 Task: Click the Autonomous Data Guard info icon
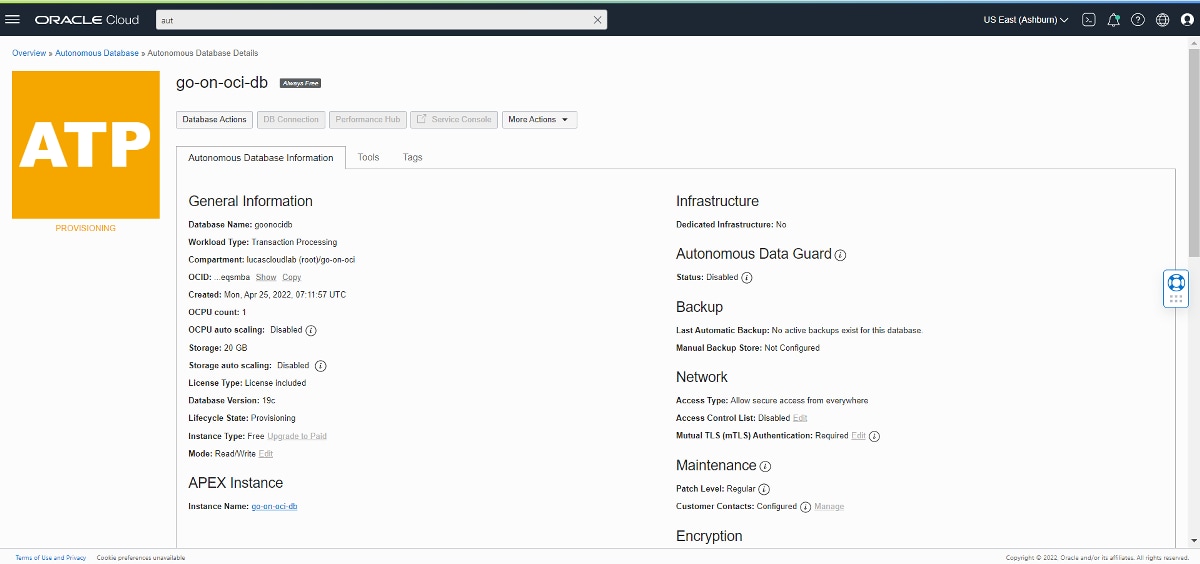840,255
